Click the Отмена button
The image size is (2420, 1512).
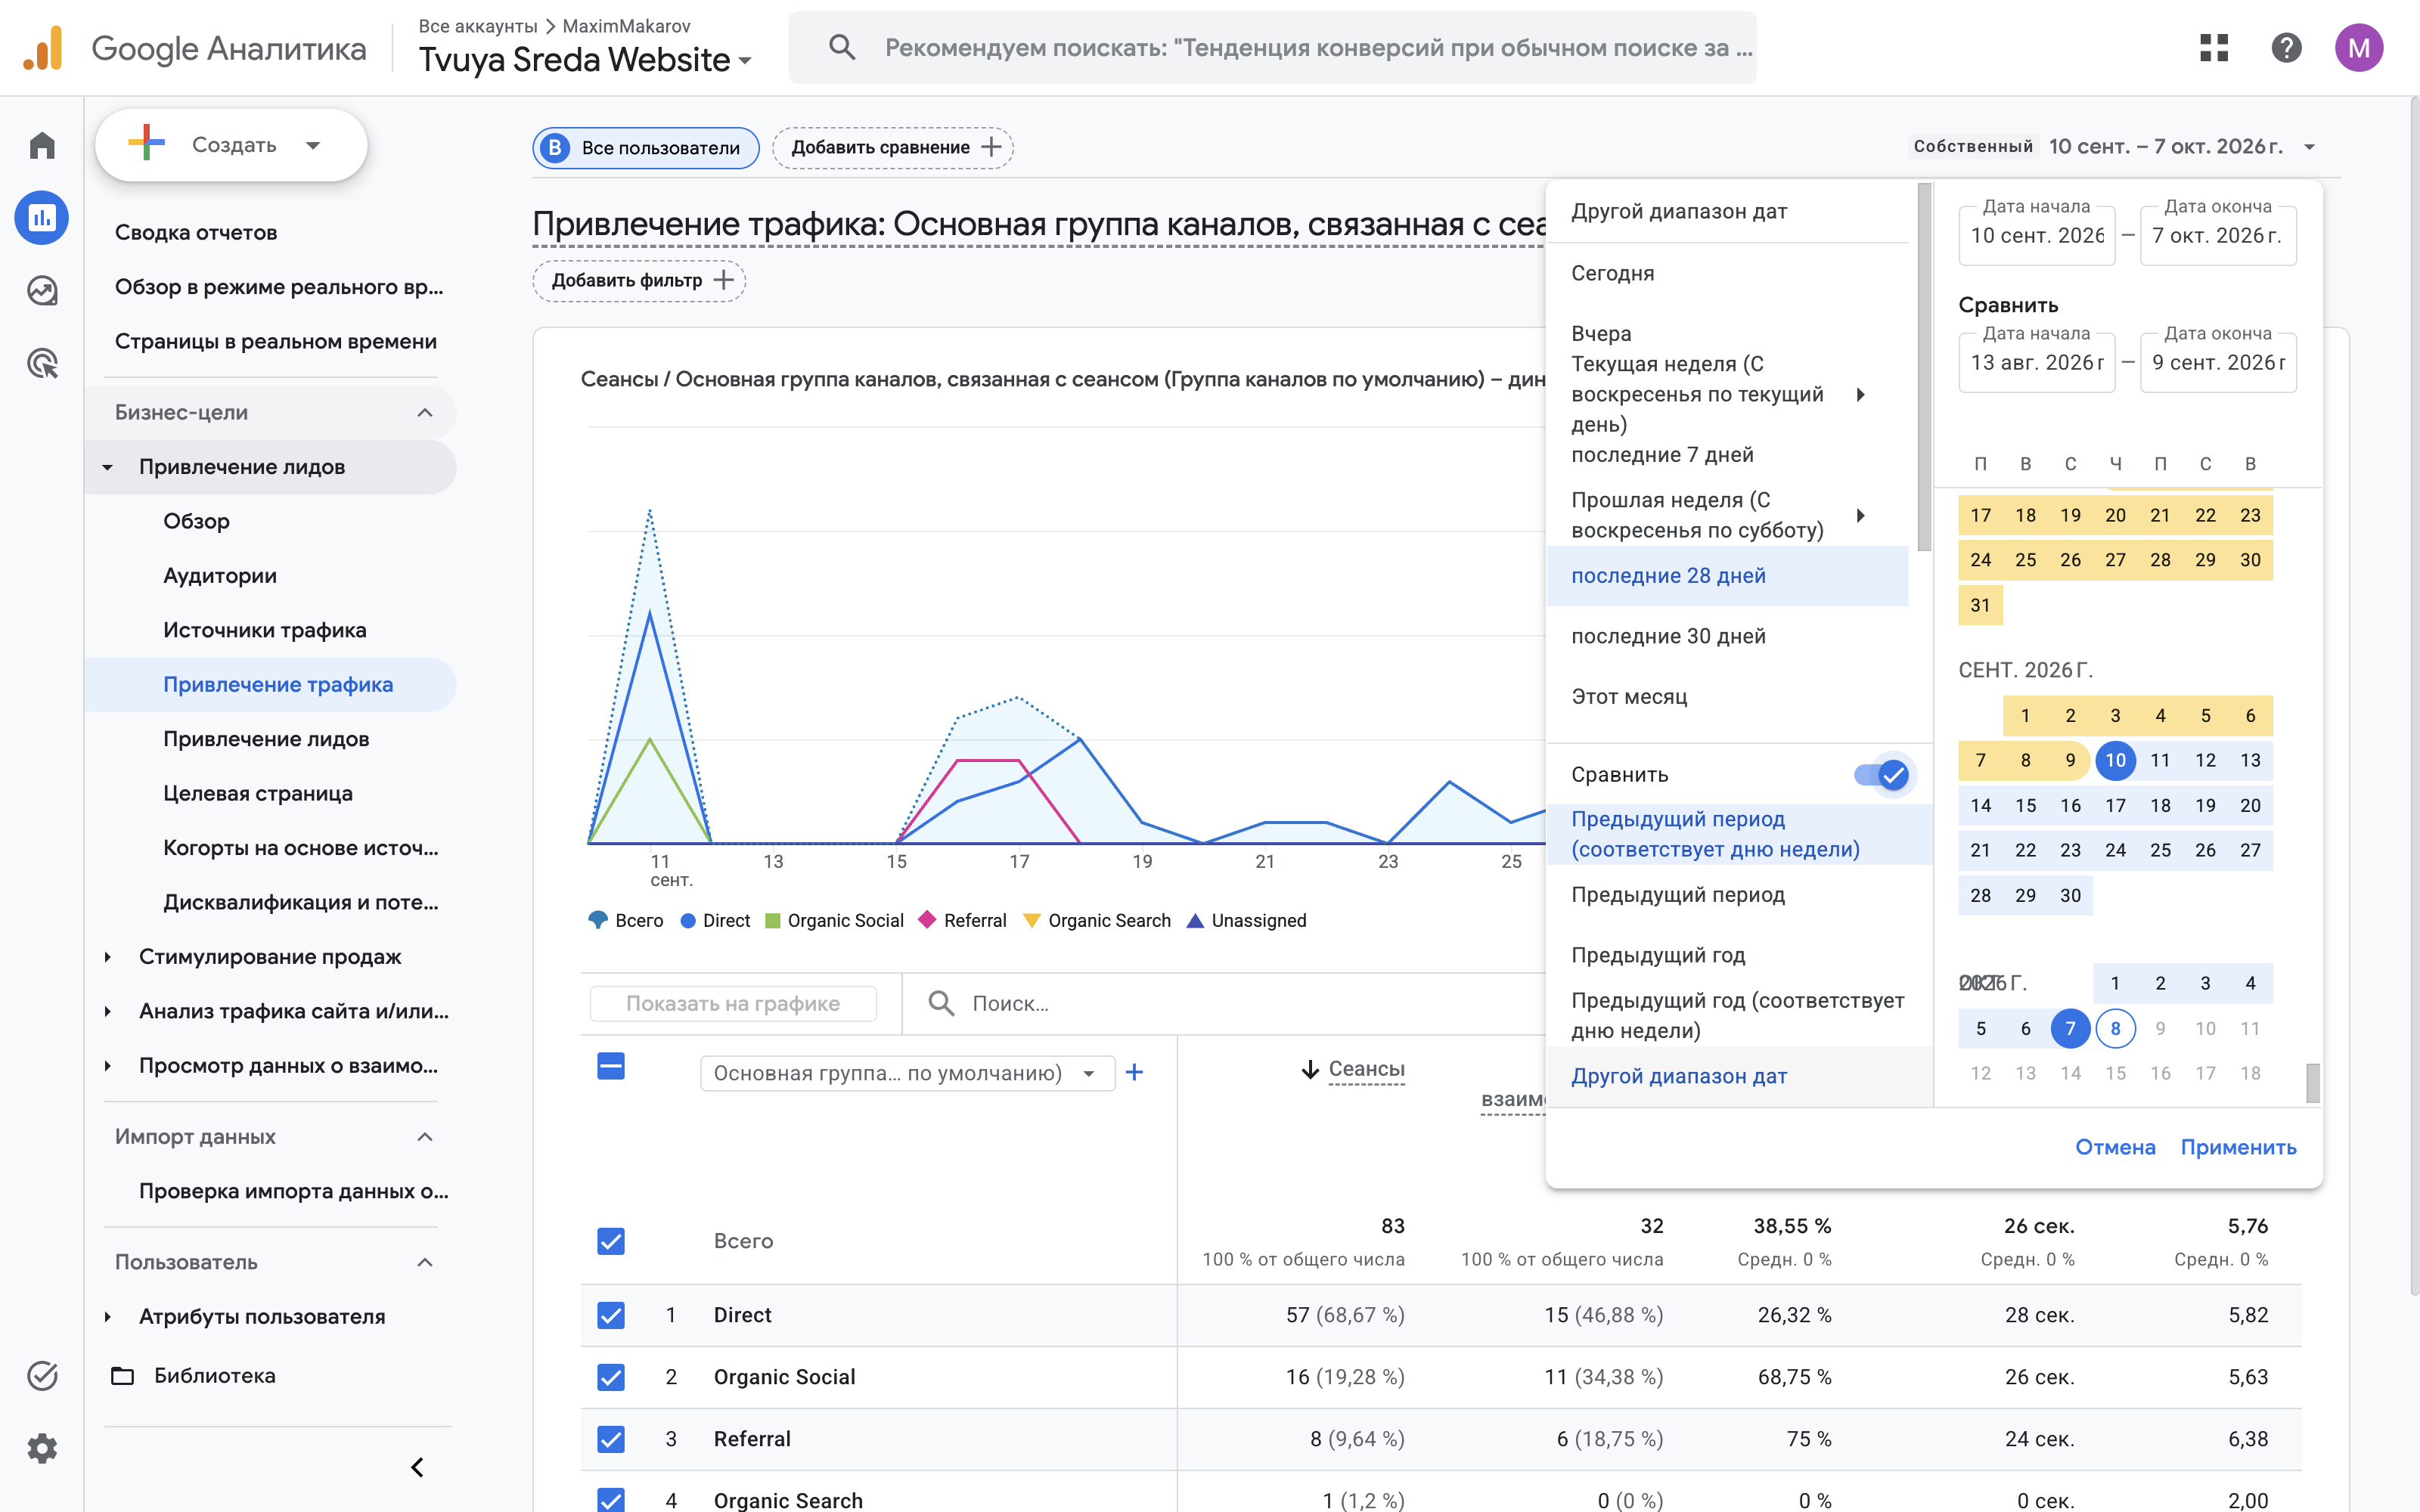2115,1147
